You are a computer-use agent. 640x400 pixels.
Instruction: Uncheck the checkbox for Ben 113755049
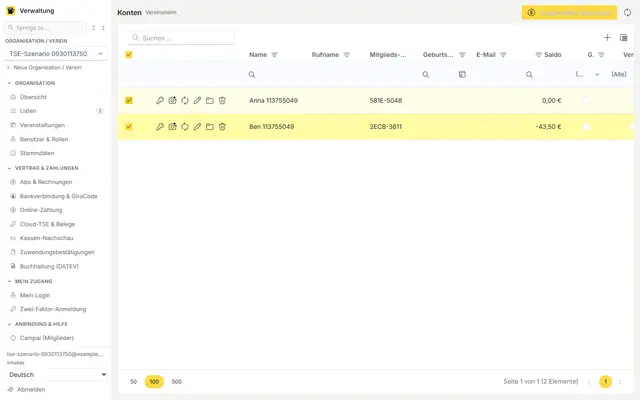(129, 127)
